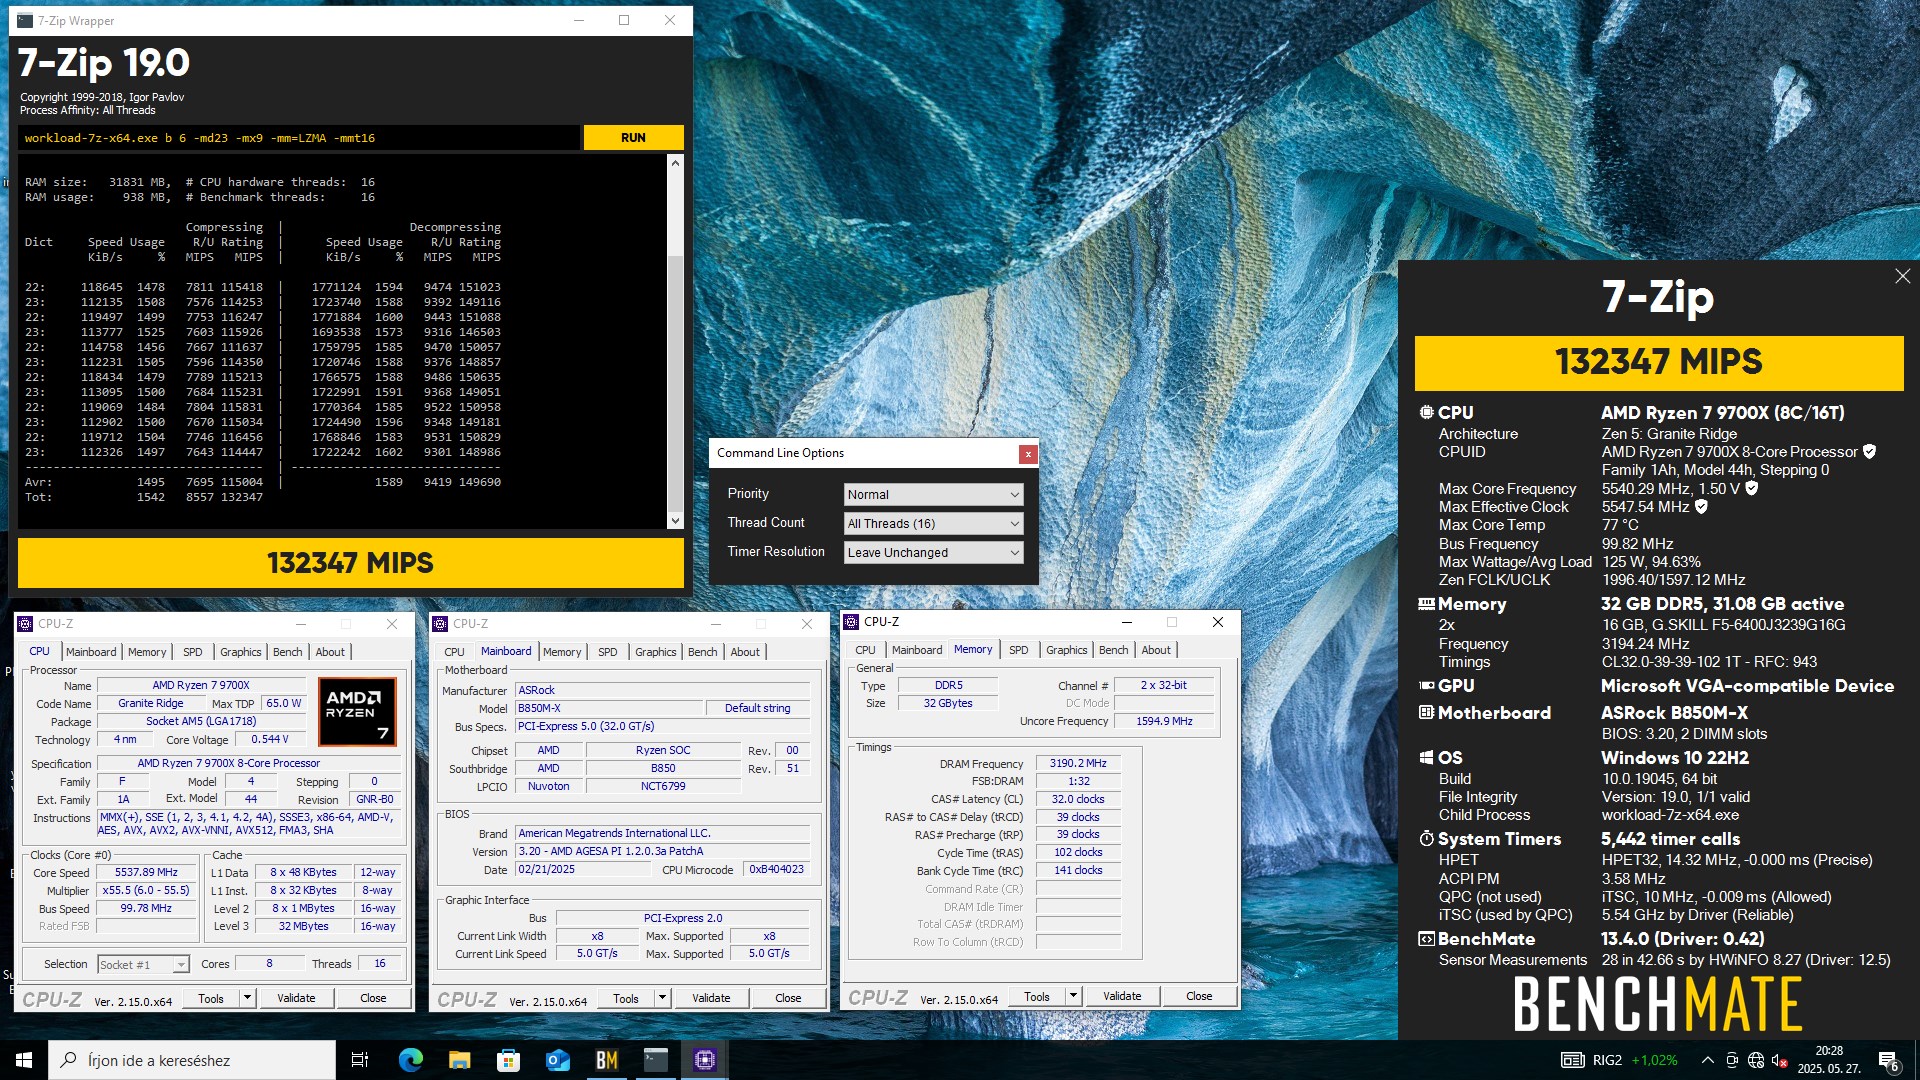Open the Mainboard tab in the Memory CPU-Z window

pyautogui.click(x=917, y=650)
